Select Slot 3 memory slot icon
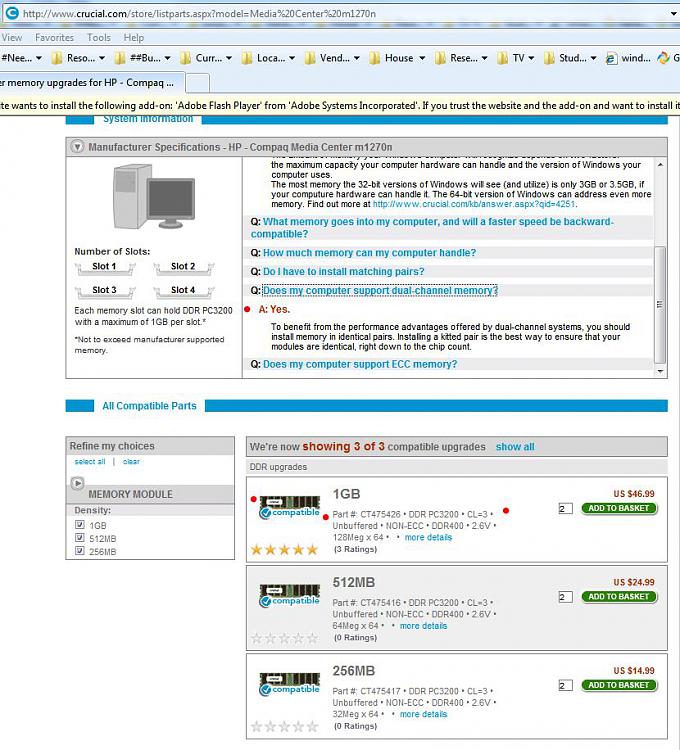Viewport: 680px width, 750px height. [105, 292]
